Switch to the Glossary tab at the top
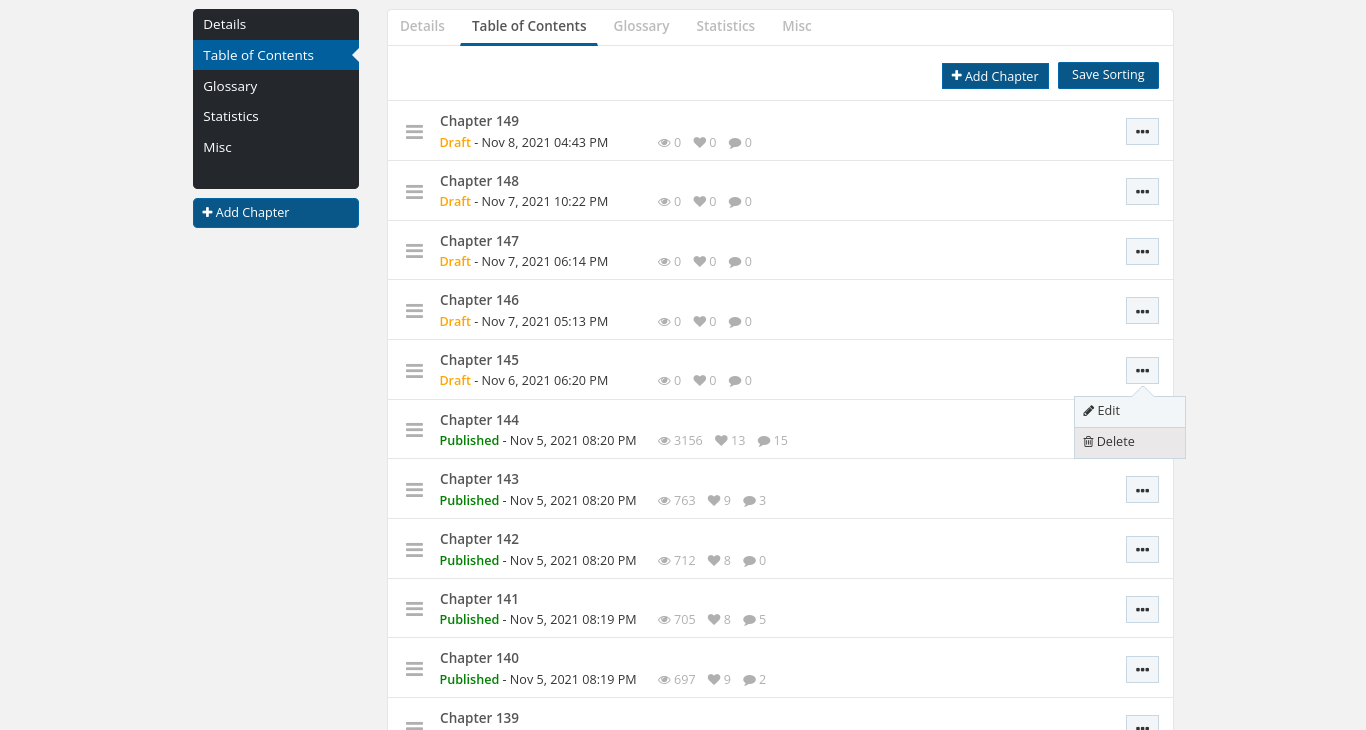Screen dimensions: 1366x730 [641, 26]
